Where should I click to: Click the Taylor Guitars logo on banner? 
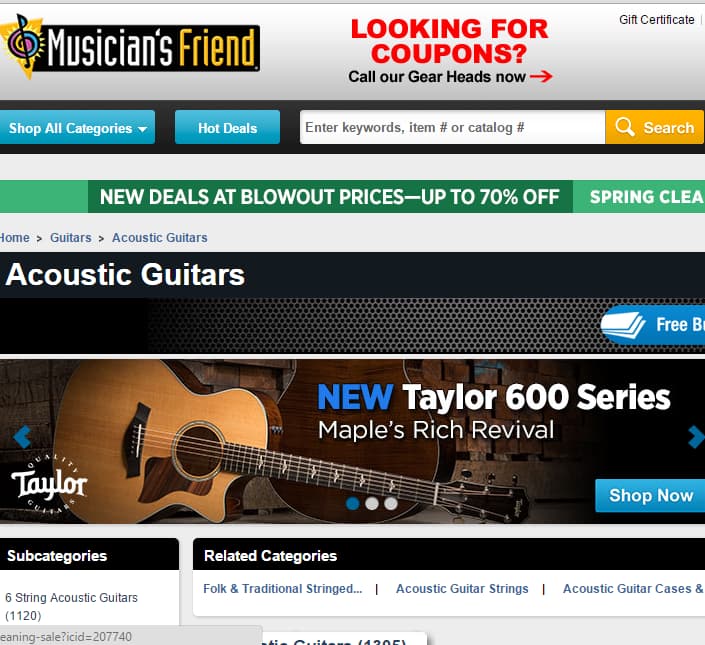click(x=49, y=485)
